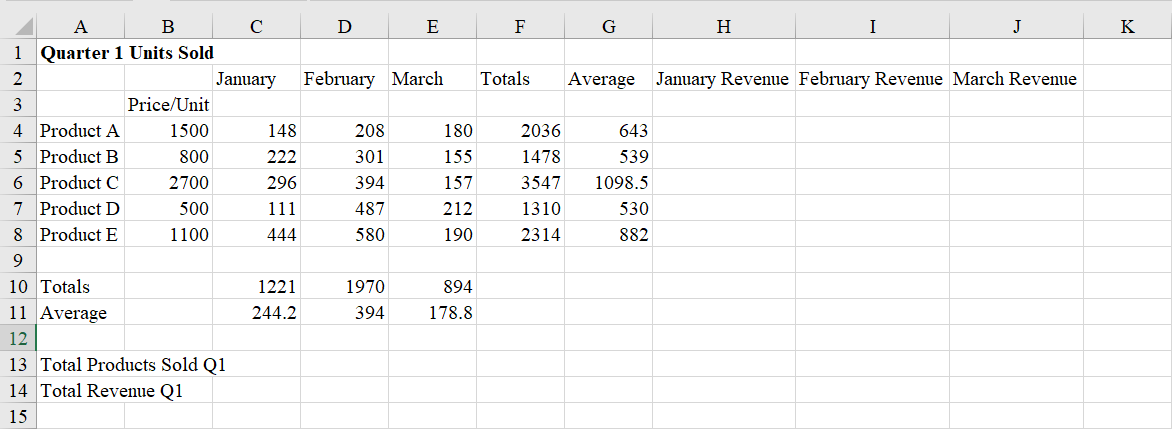This screenshot has width=1172, height=429.
Task: Select March average cell showing 178.8
Action: pyautogui.click(x=432, y=312)
